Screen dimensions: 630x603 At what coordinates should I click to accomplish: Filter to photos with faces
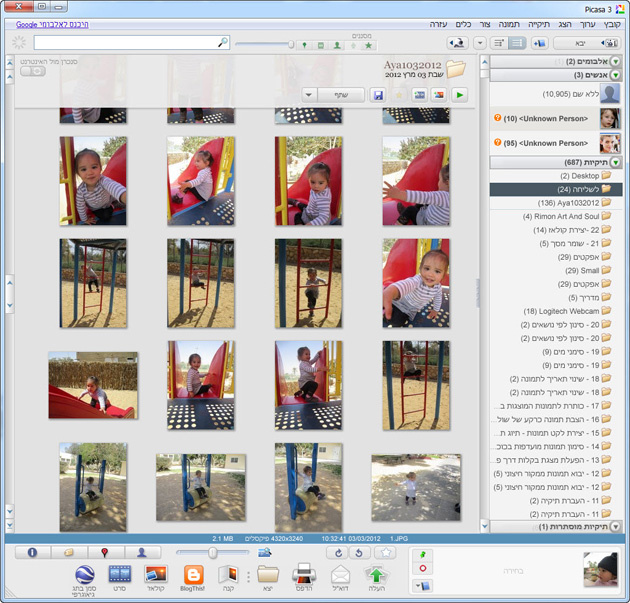tap(337, 45)
